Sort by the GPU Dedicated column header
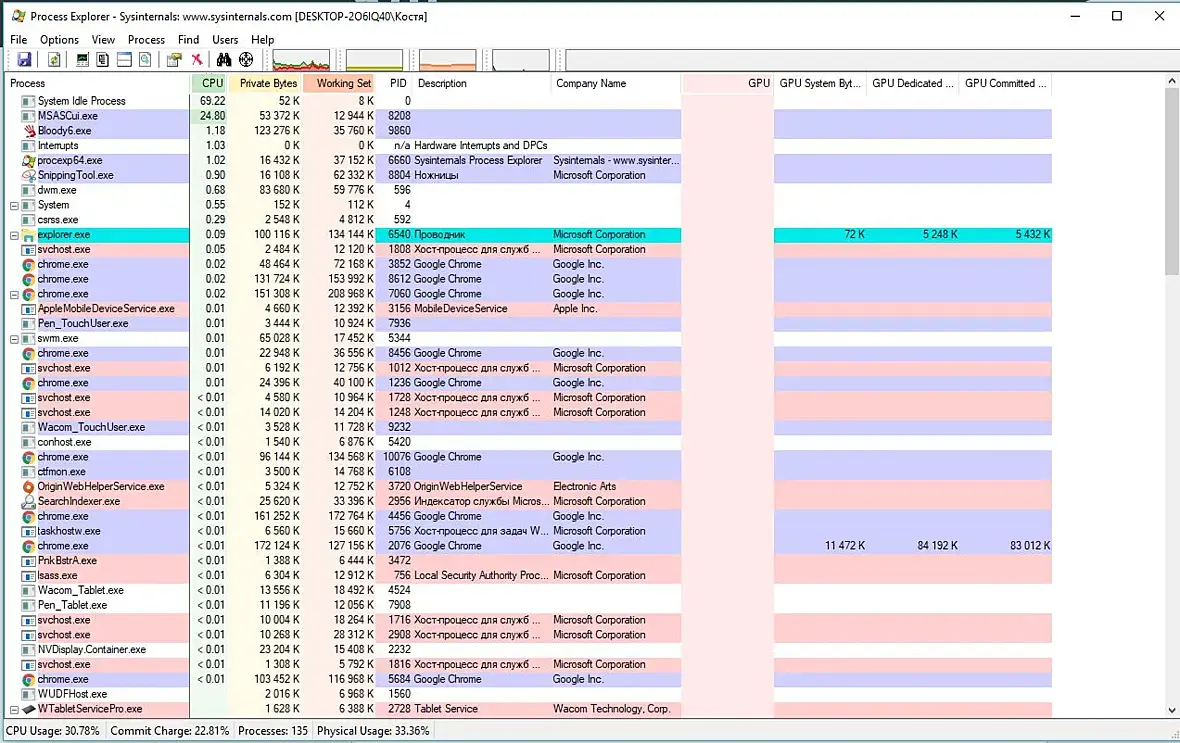 click(x=913, y=84)
